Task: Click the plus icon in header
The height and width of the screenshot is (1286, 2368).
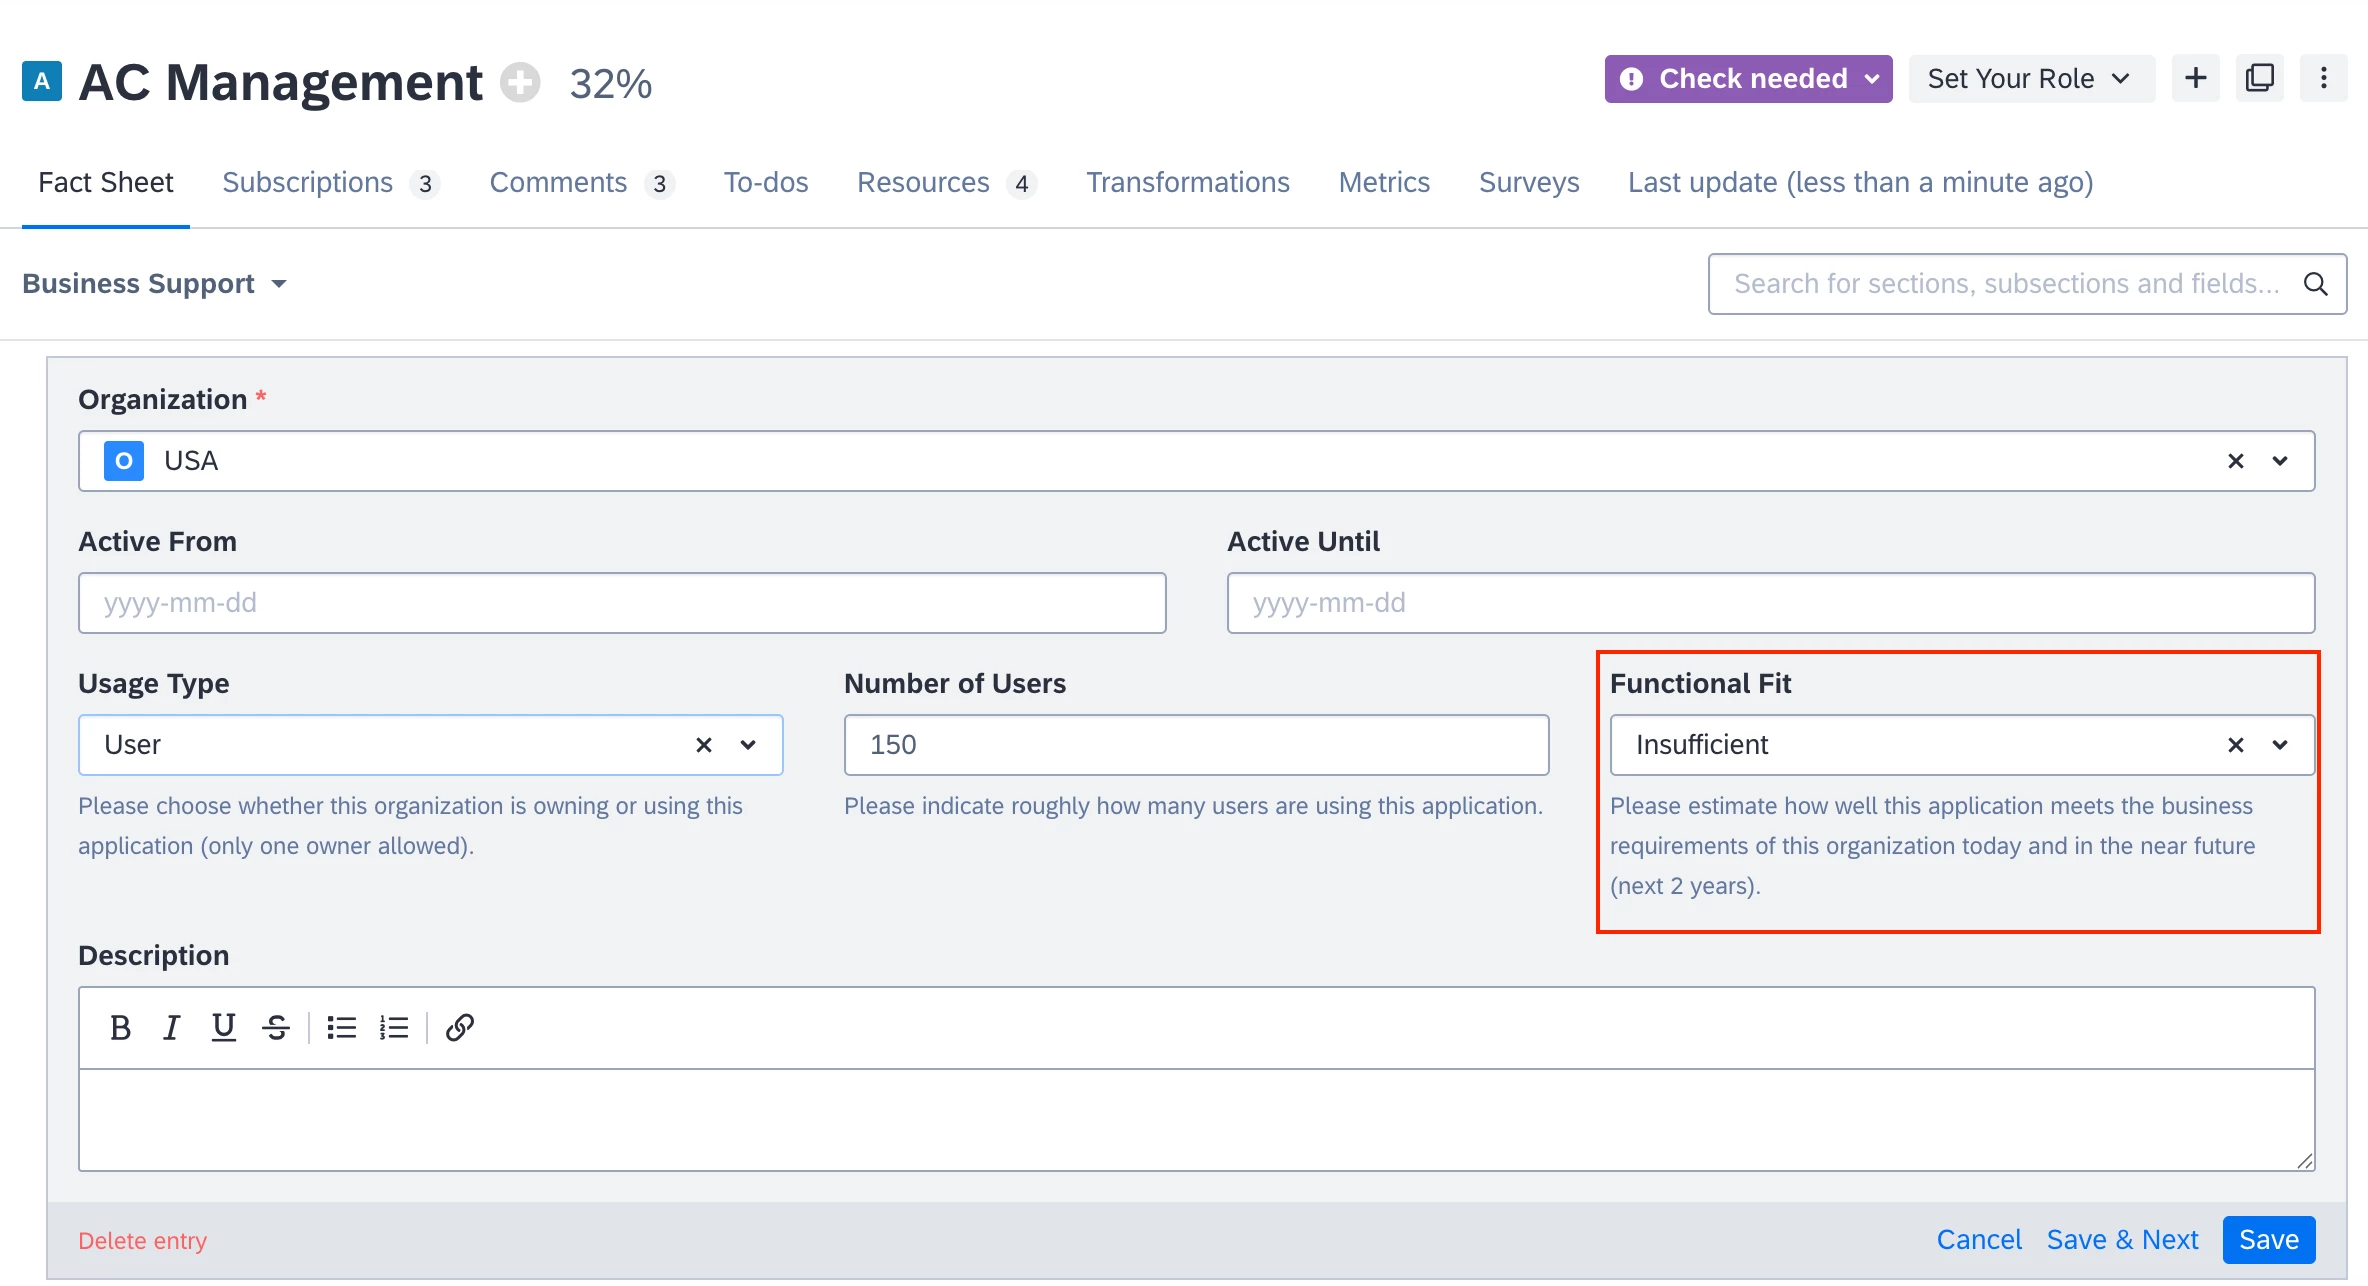Action: point(2195,78)
